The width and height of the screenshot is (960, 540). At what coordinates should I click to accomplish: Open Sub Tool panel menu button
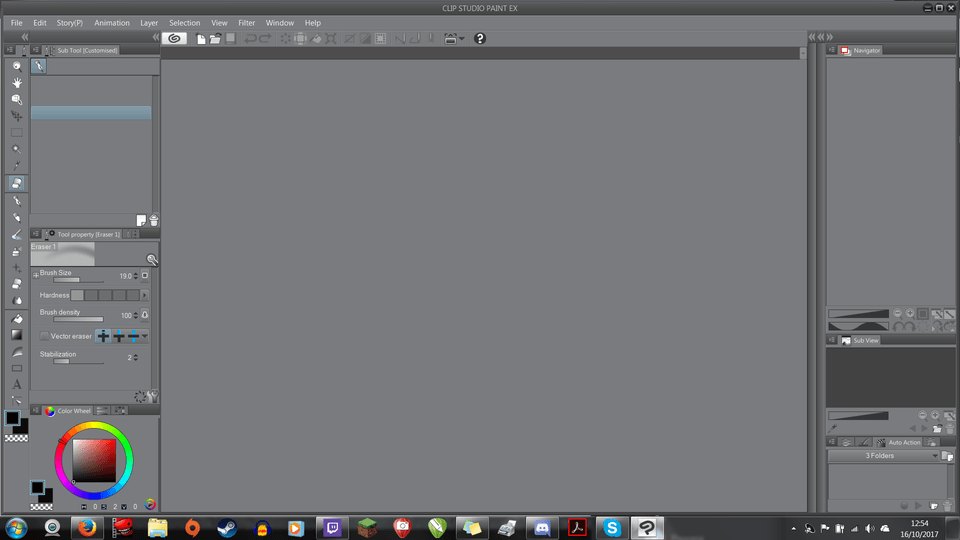tap(36, 50)
